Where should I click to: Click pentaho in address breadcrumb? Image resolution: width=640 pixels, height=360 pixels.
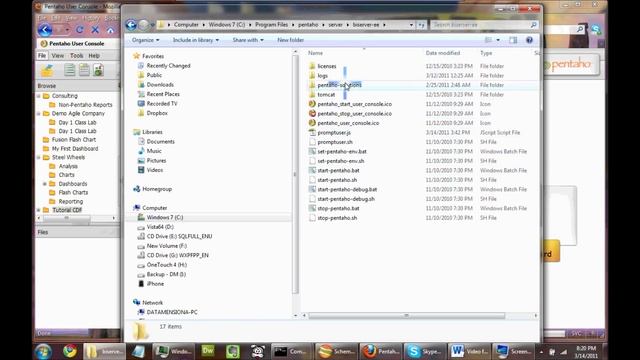(308, 25)
